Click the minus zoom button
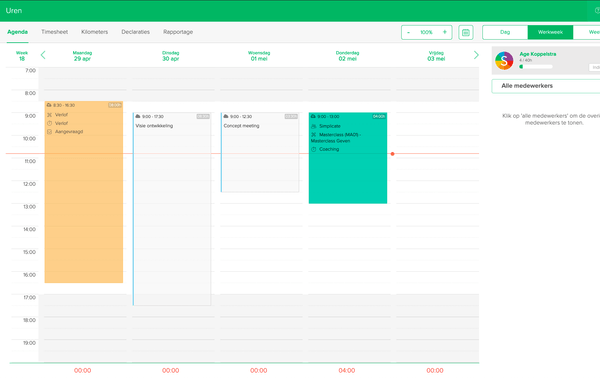The width and height of the screenshot is (600, 378). tap(409, 32)
